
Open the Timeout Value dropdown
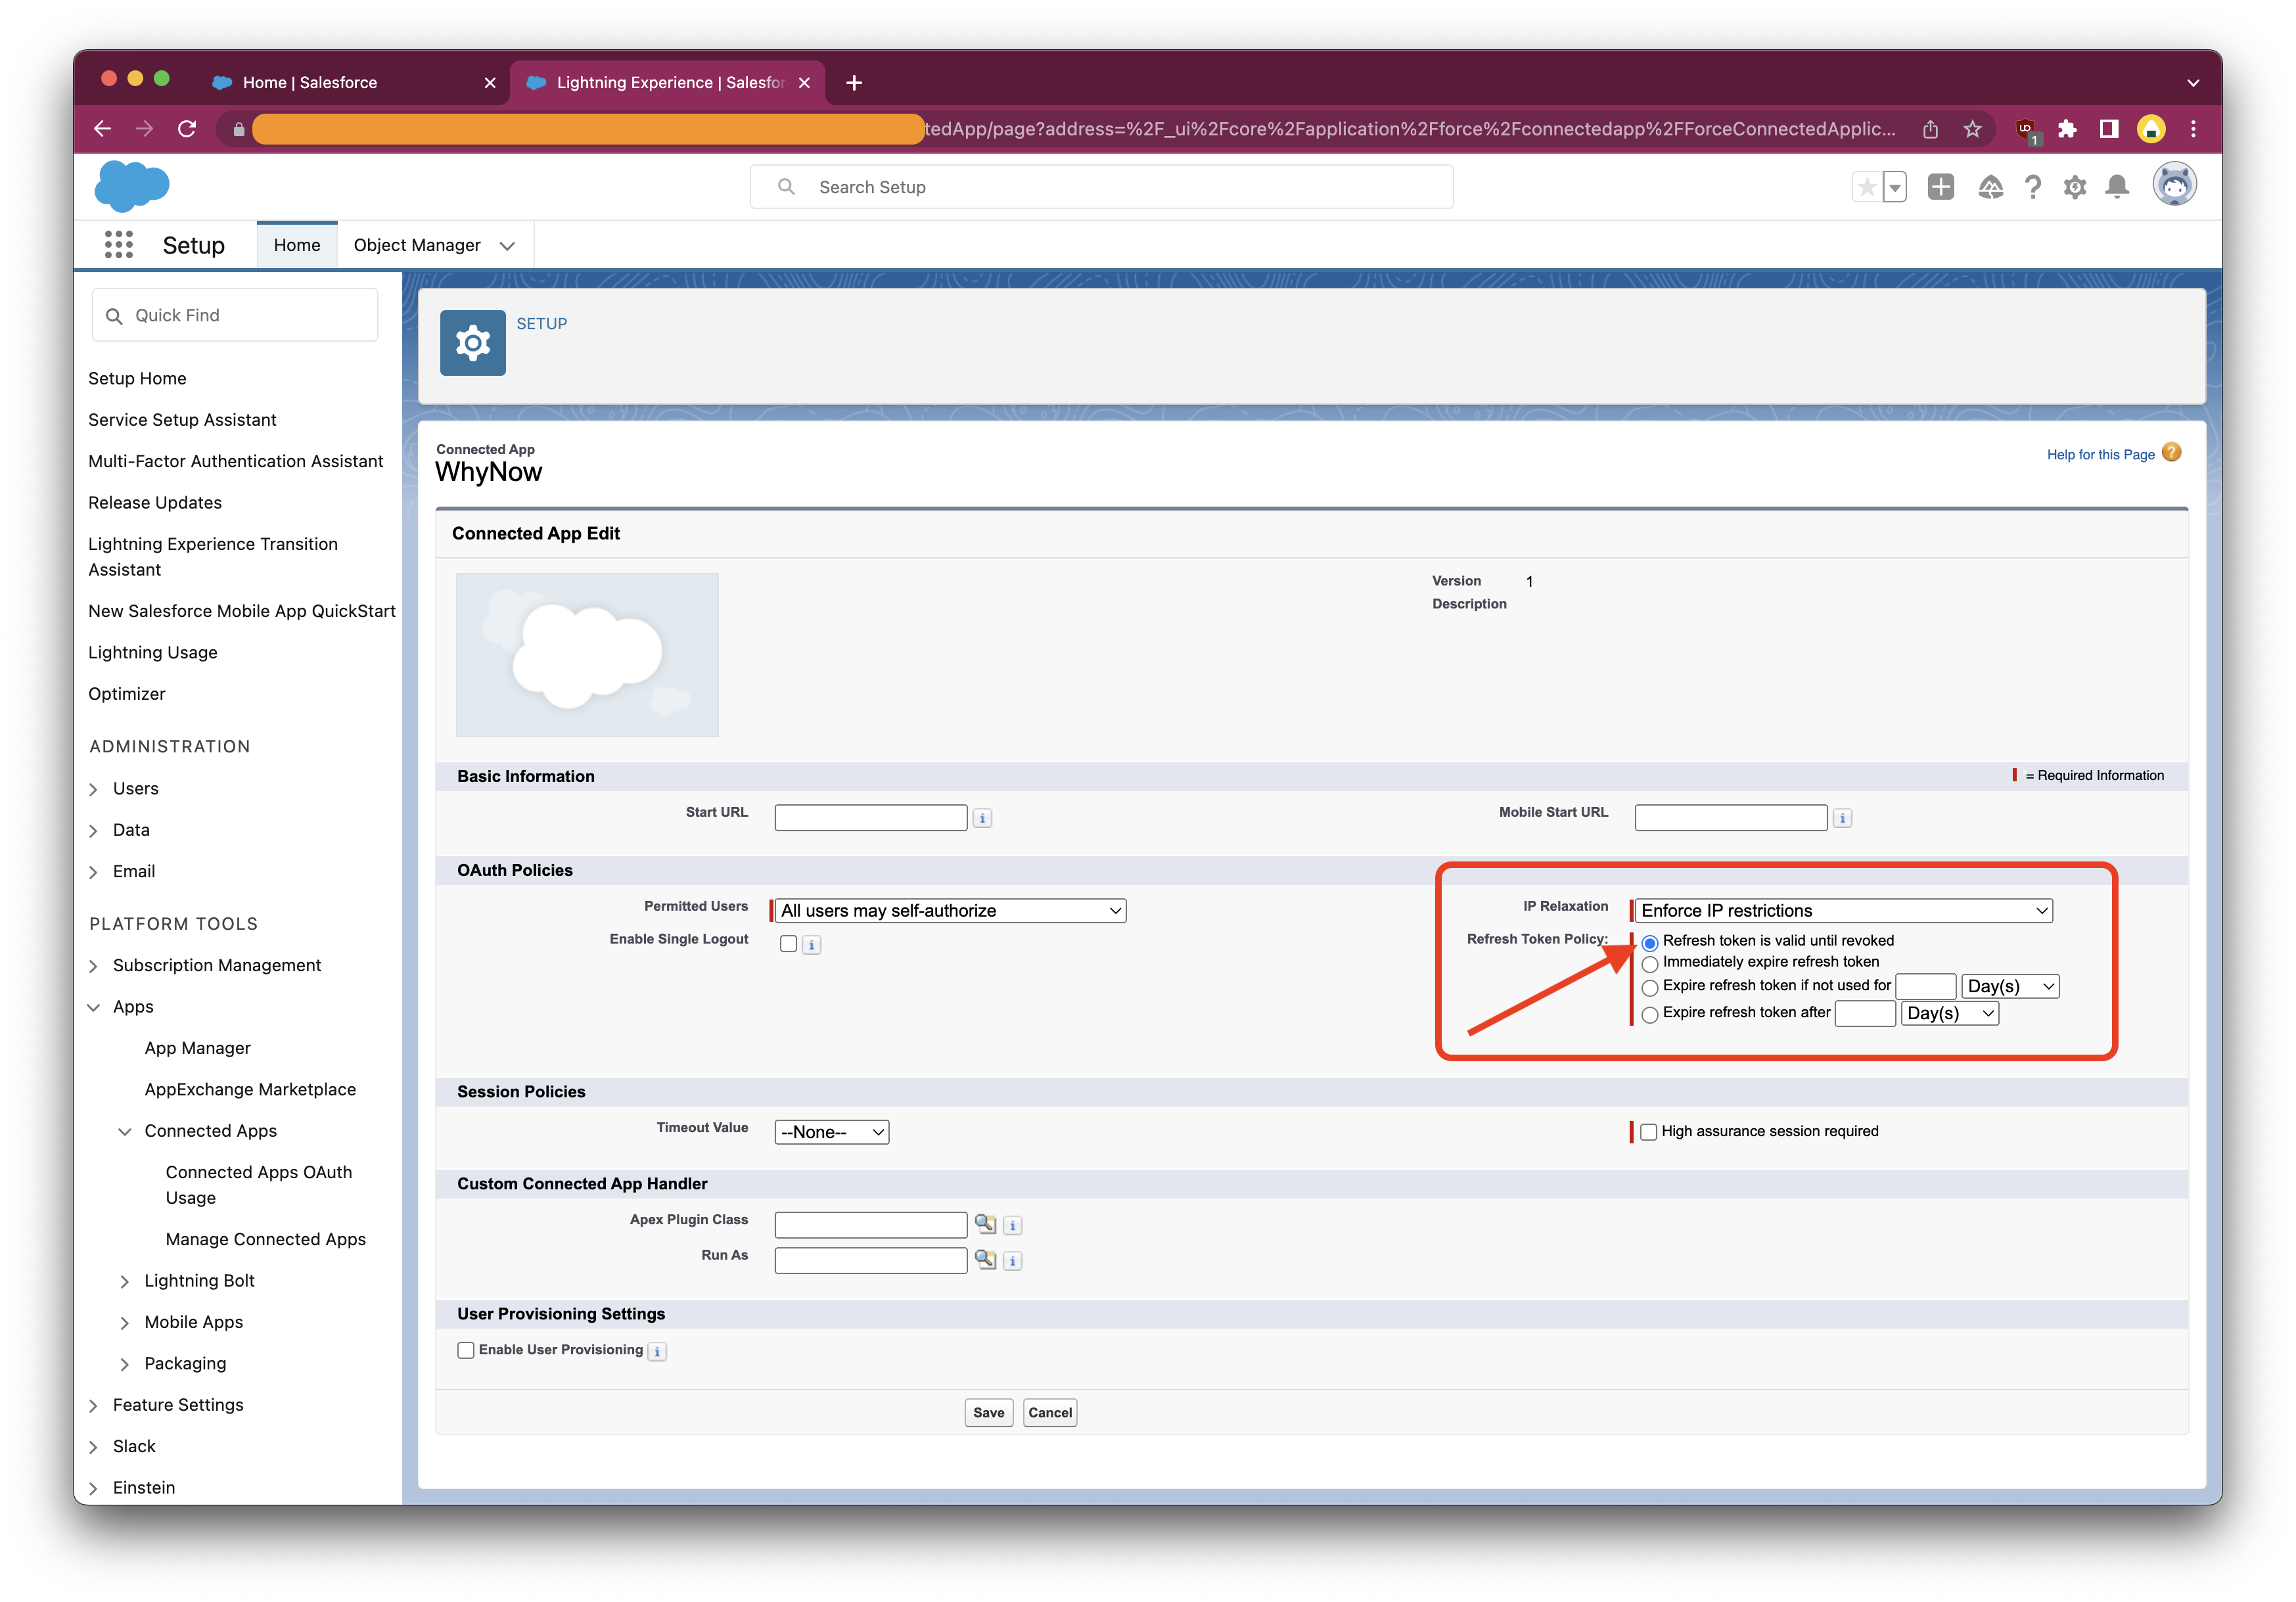(x=832, y=1133)
